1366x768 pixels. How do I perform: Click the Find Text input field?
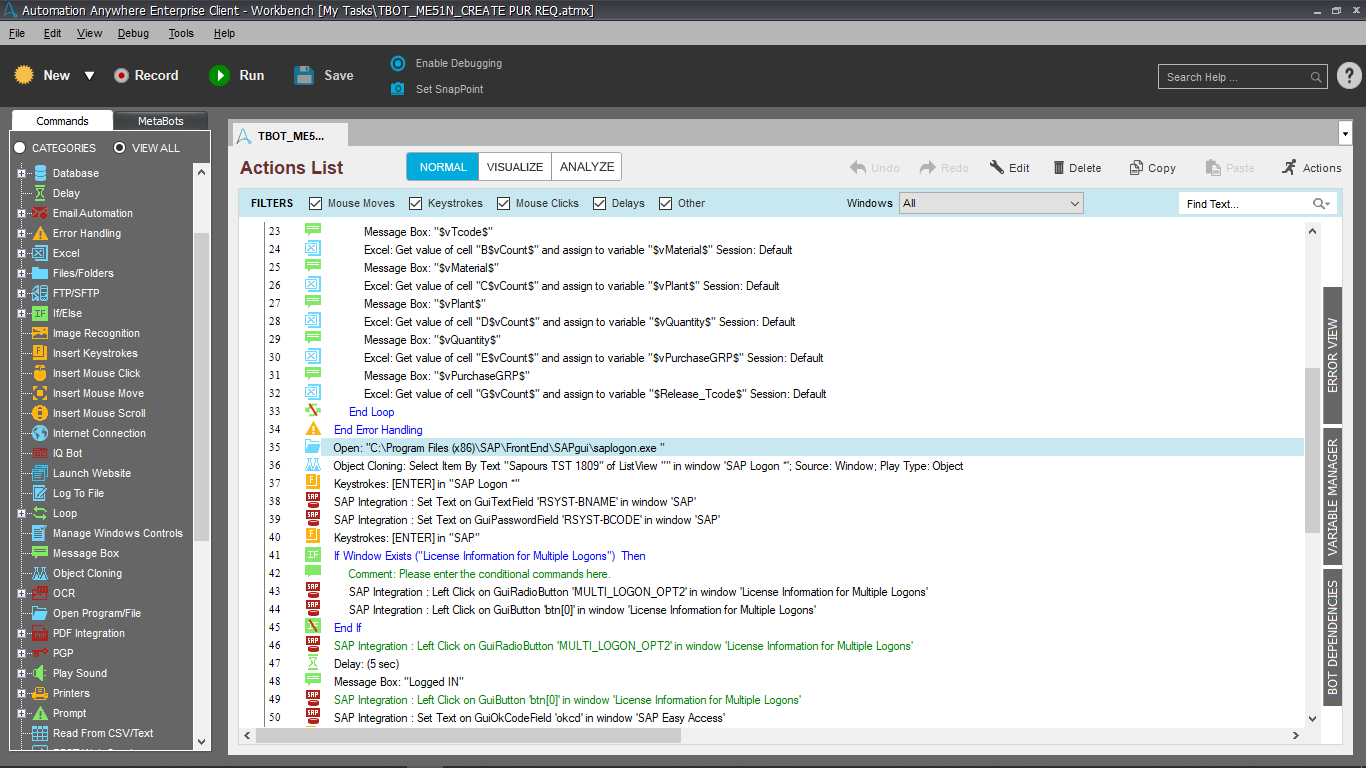pyautogui.click(x=1246, y=204)
